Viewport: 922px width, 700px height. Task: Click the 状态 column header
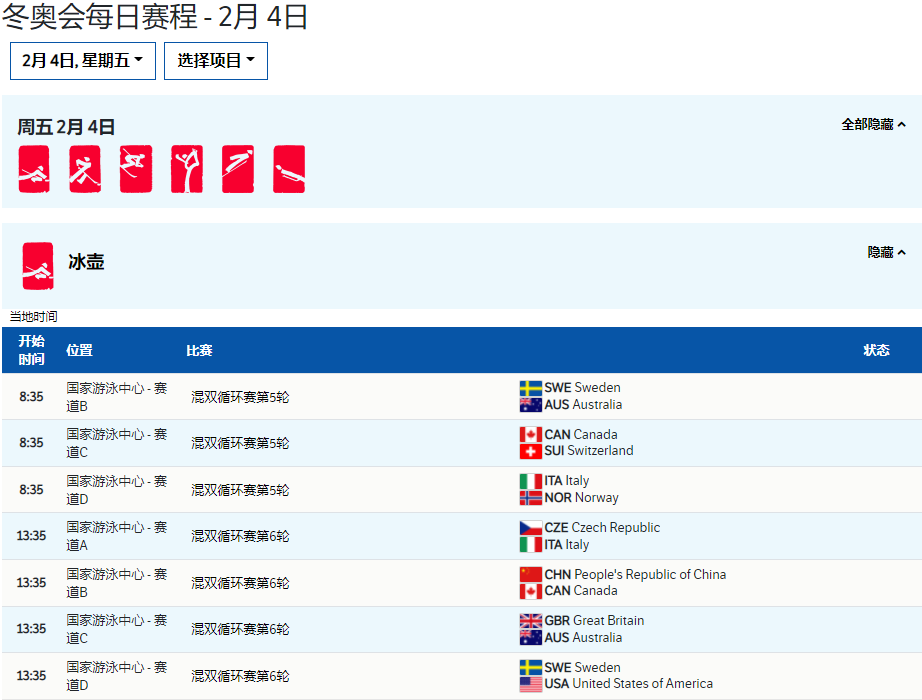876,350
